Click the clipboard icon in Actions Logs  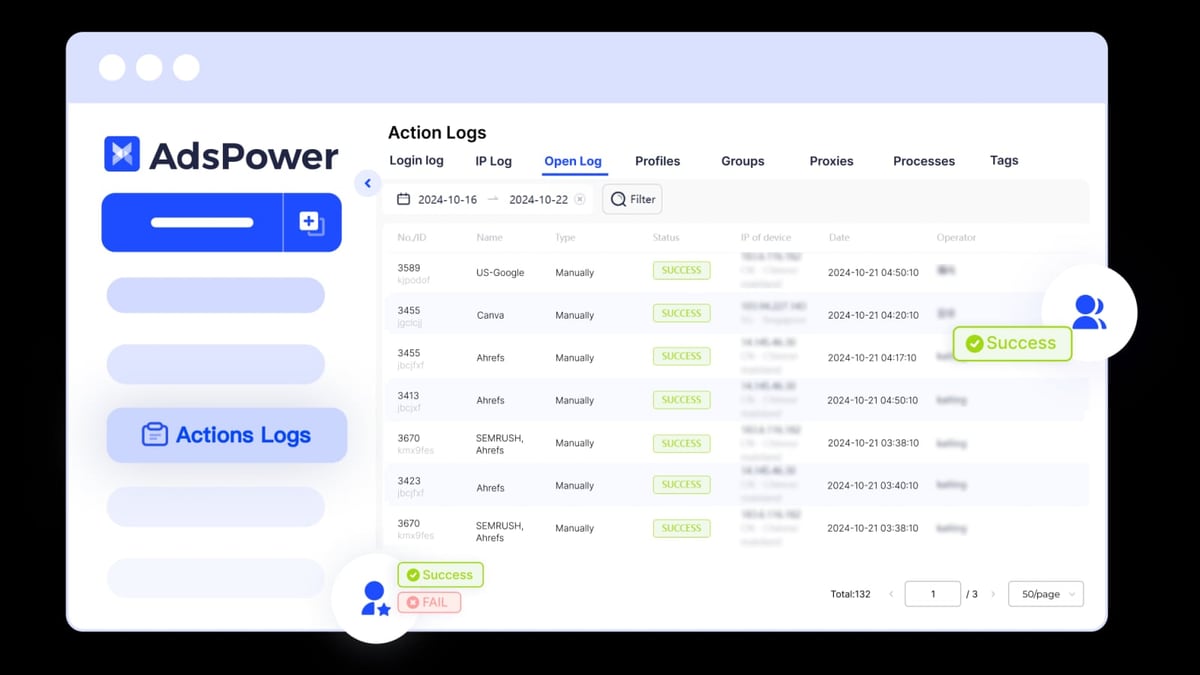pyautogui.click(x=154, y=435)
